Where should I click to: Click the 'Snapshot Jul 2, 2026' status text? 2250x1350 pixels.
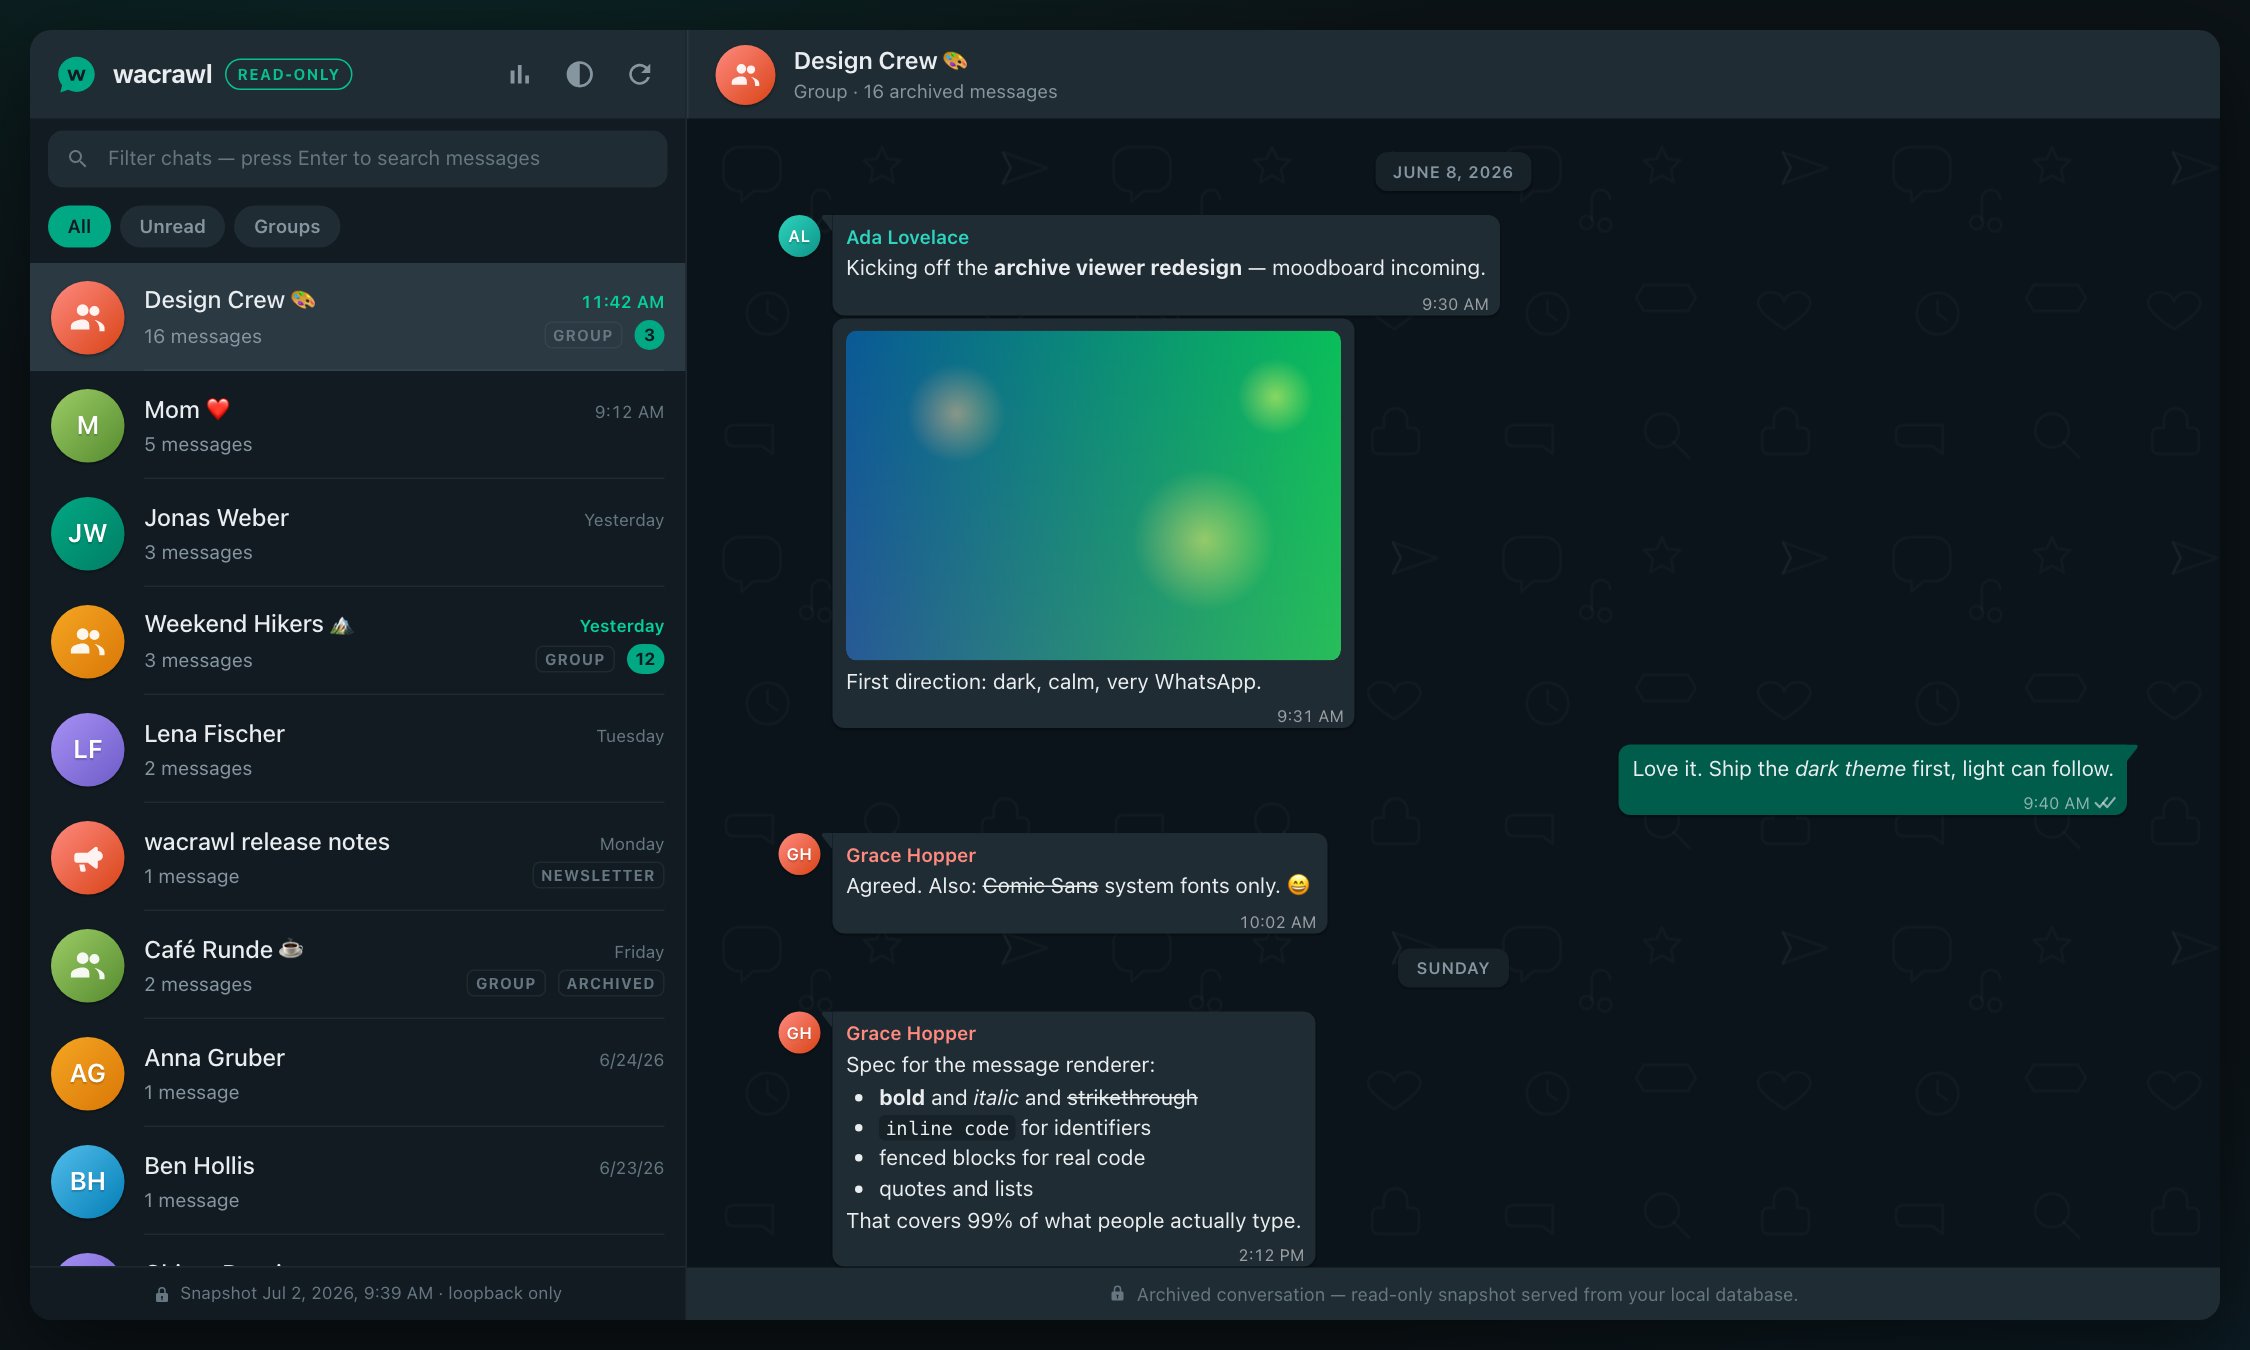371,1293
